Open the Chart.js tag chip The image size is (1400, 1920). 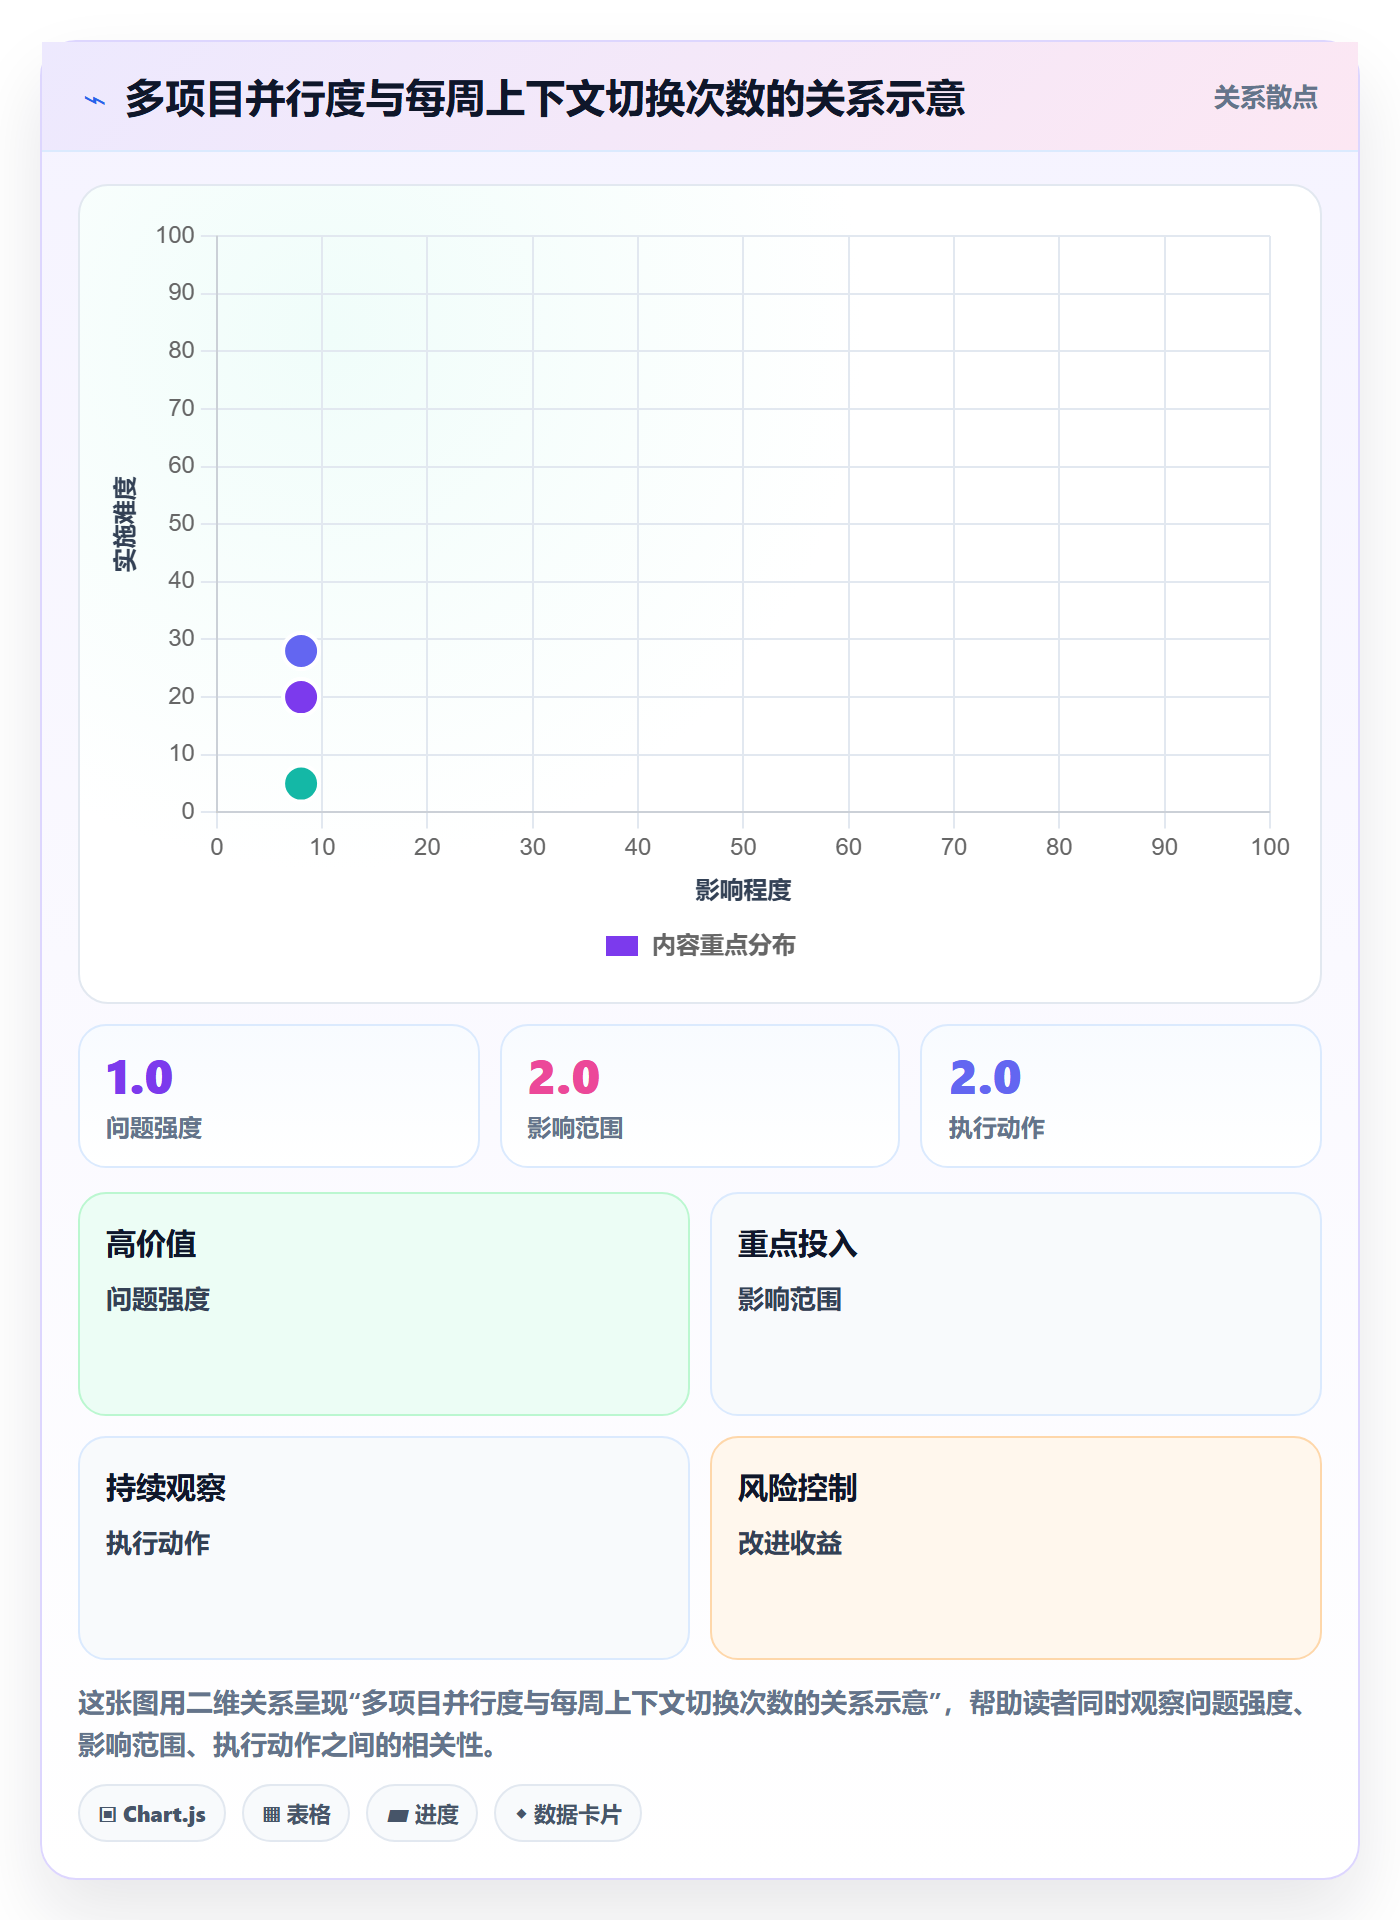click(x=152, y=1814)
